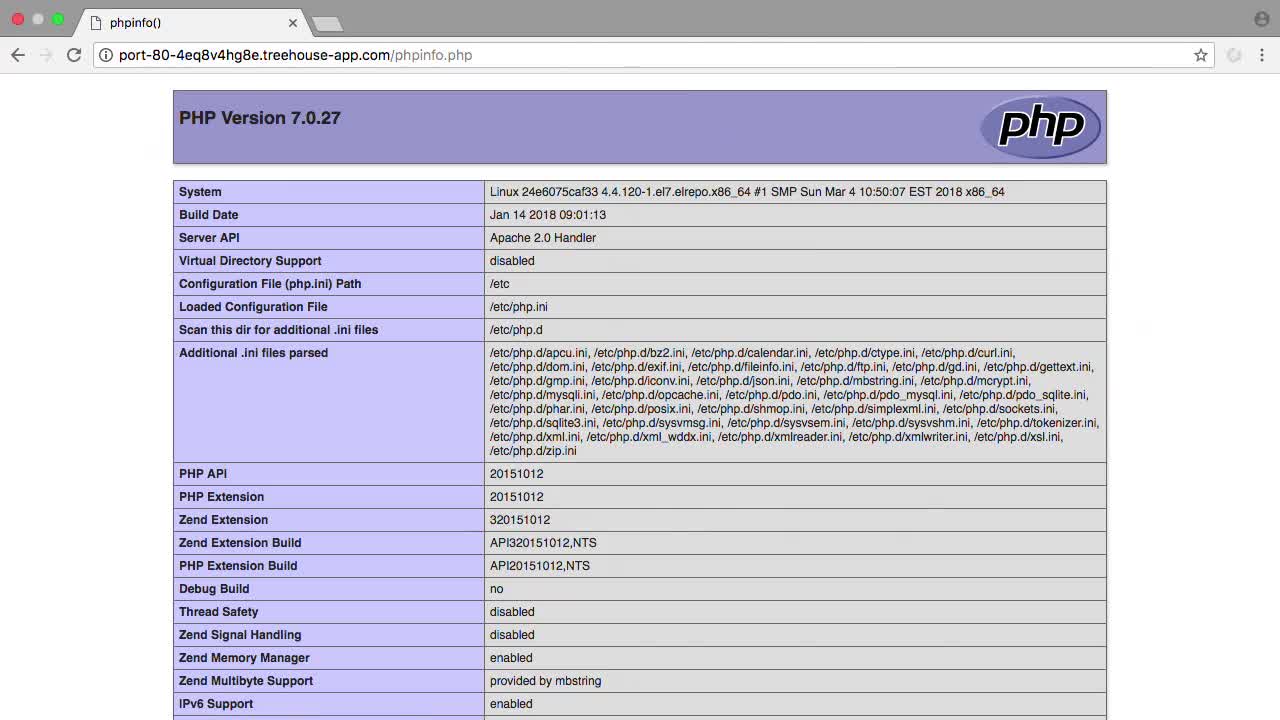This screenshot has width=1280, height=720.
Task: Reload the phpinfo page
Action: coord(74,55)
